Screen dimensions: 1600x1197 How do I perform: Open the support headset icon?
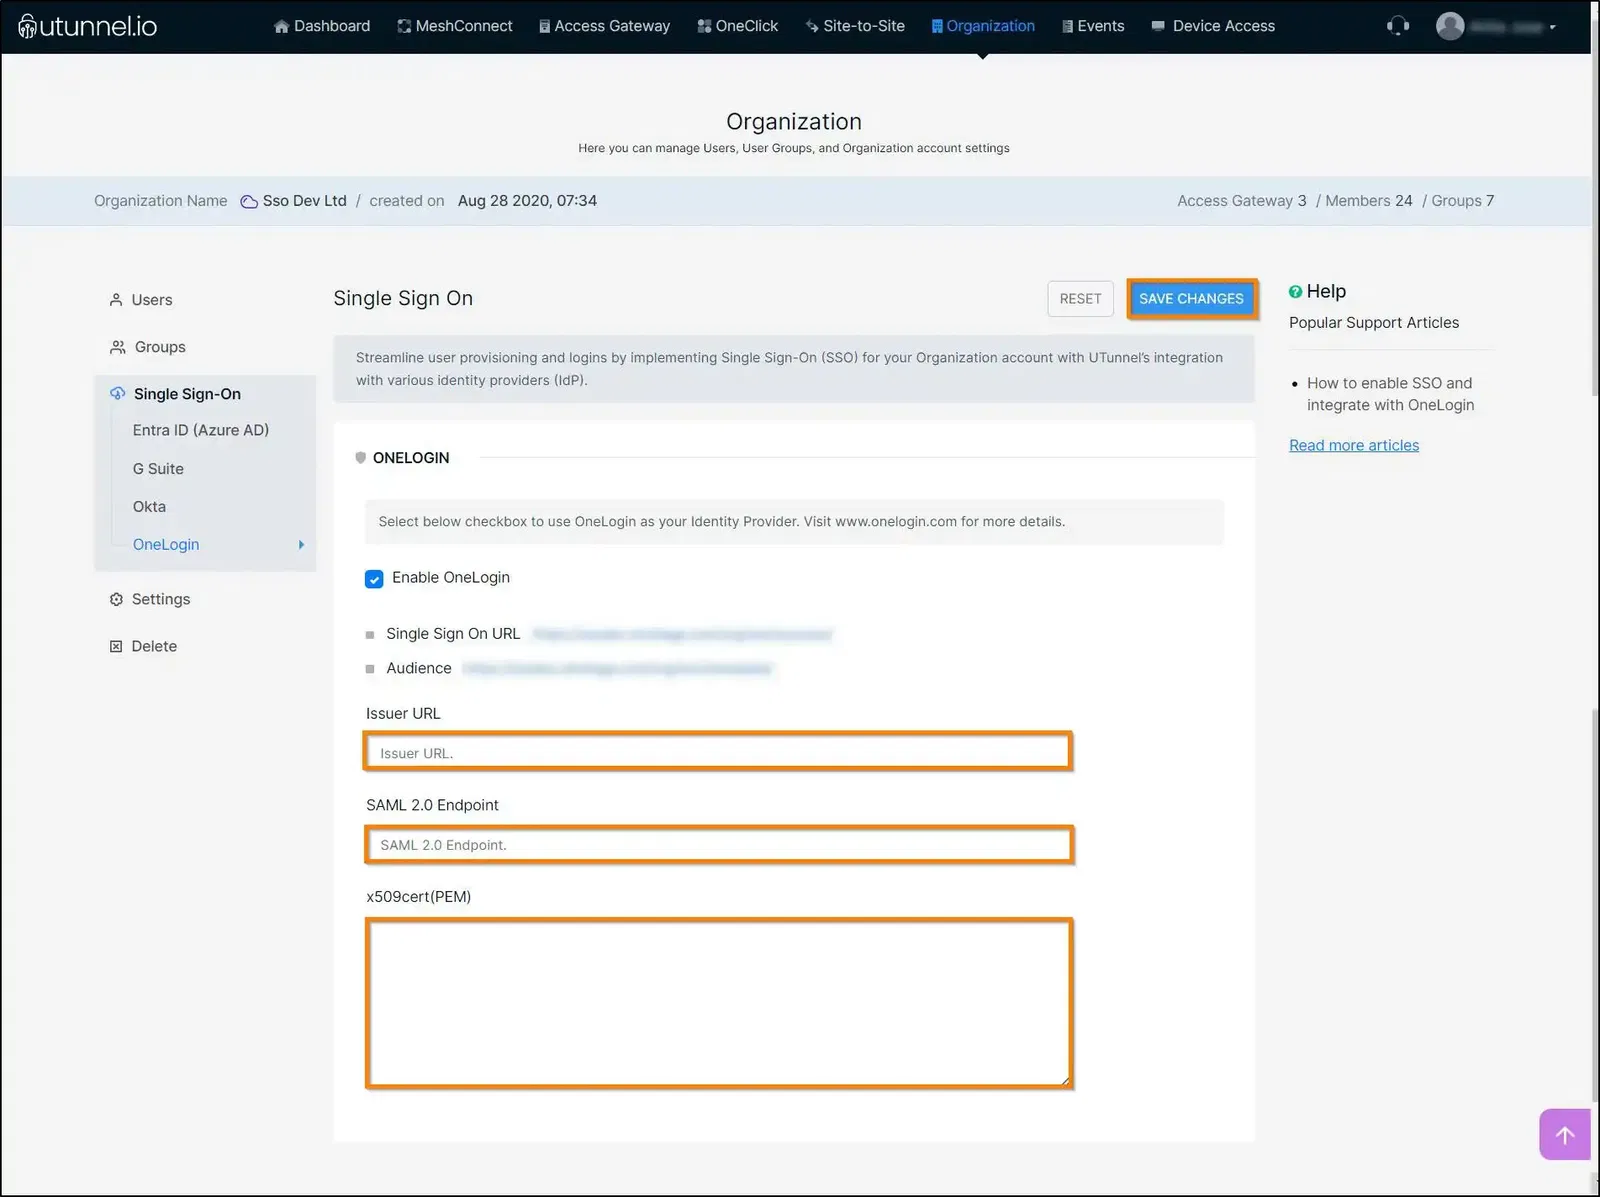pyautogui.click(x=1398, y=26)
